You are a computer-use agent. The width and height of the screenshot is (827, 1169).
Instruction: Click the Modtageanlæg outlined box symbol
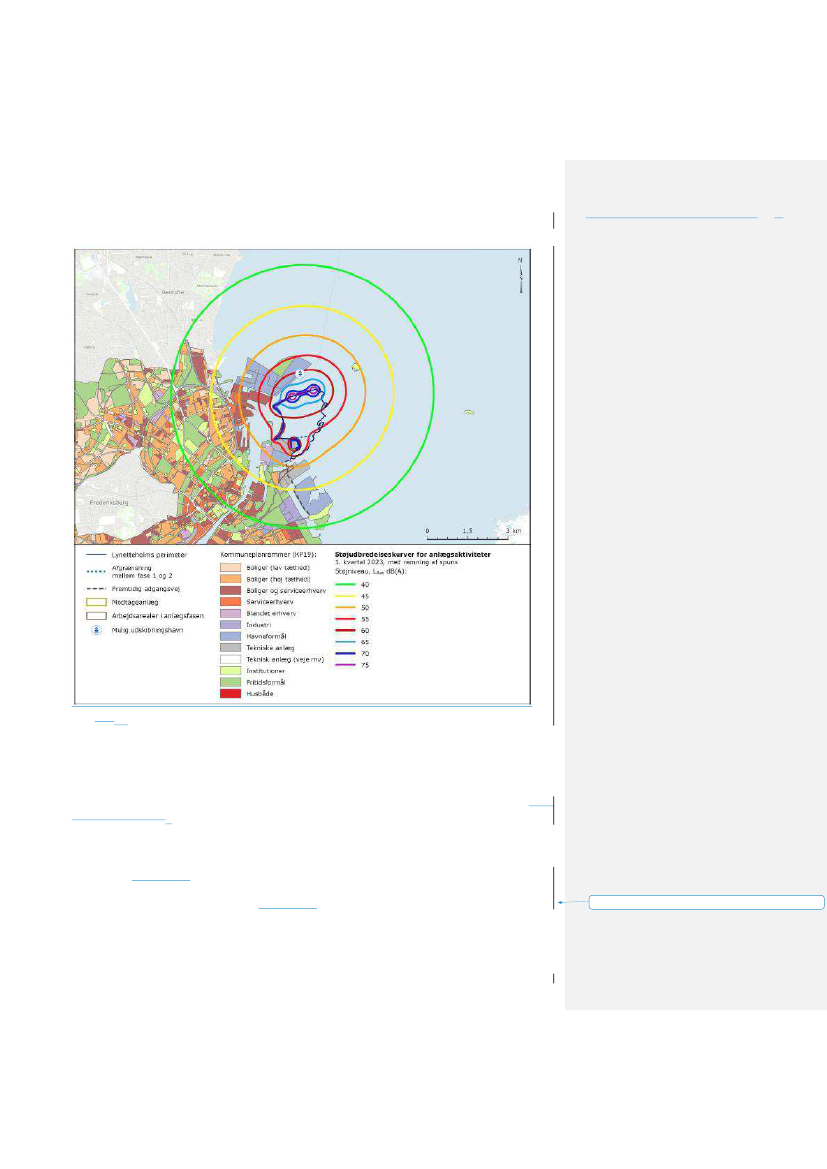(96, 602)
